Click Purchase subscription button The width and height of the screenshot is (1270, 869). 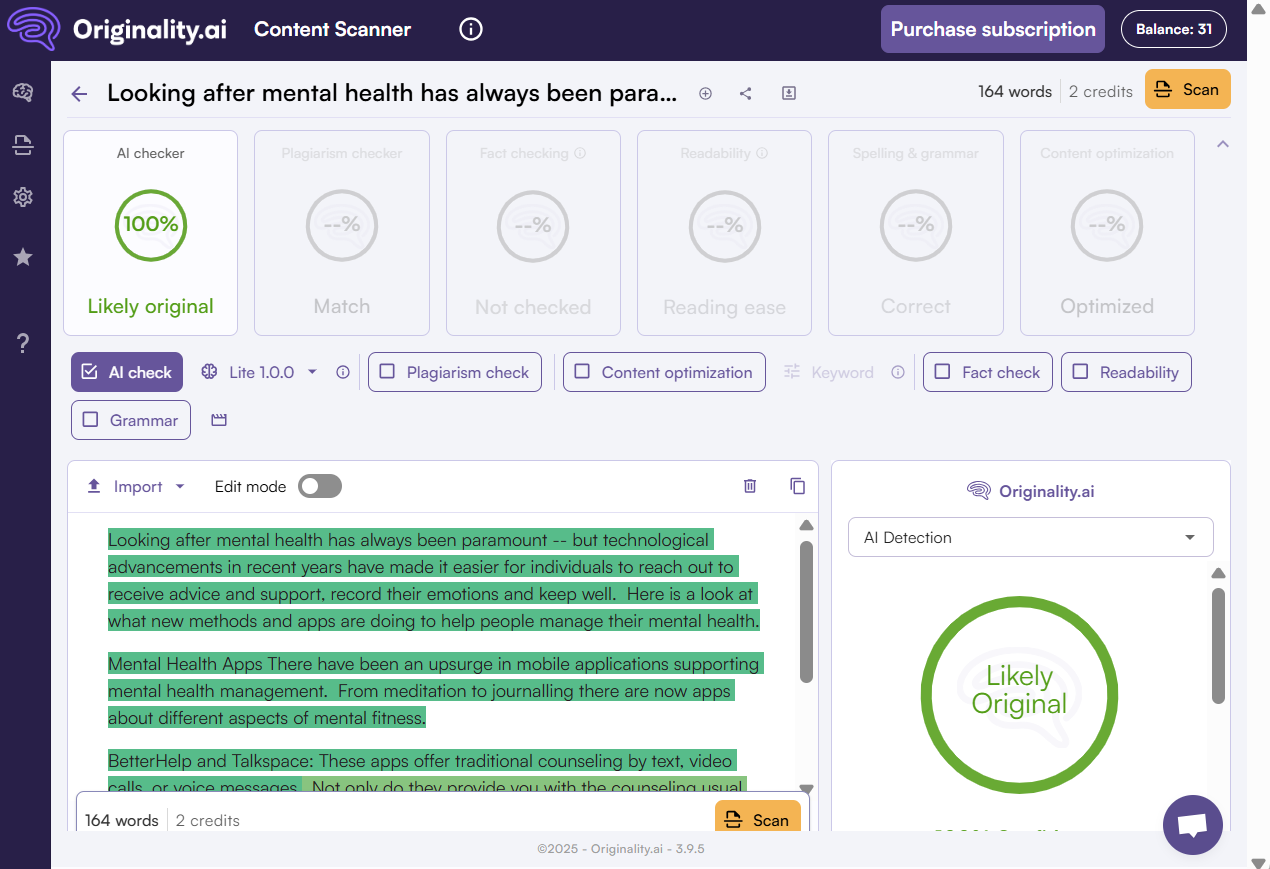[x=993, y=29]
